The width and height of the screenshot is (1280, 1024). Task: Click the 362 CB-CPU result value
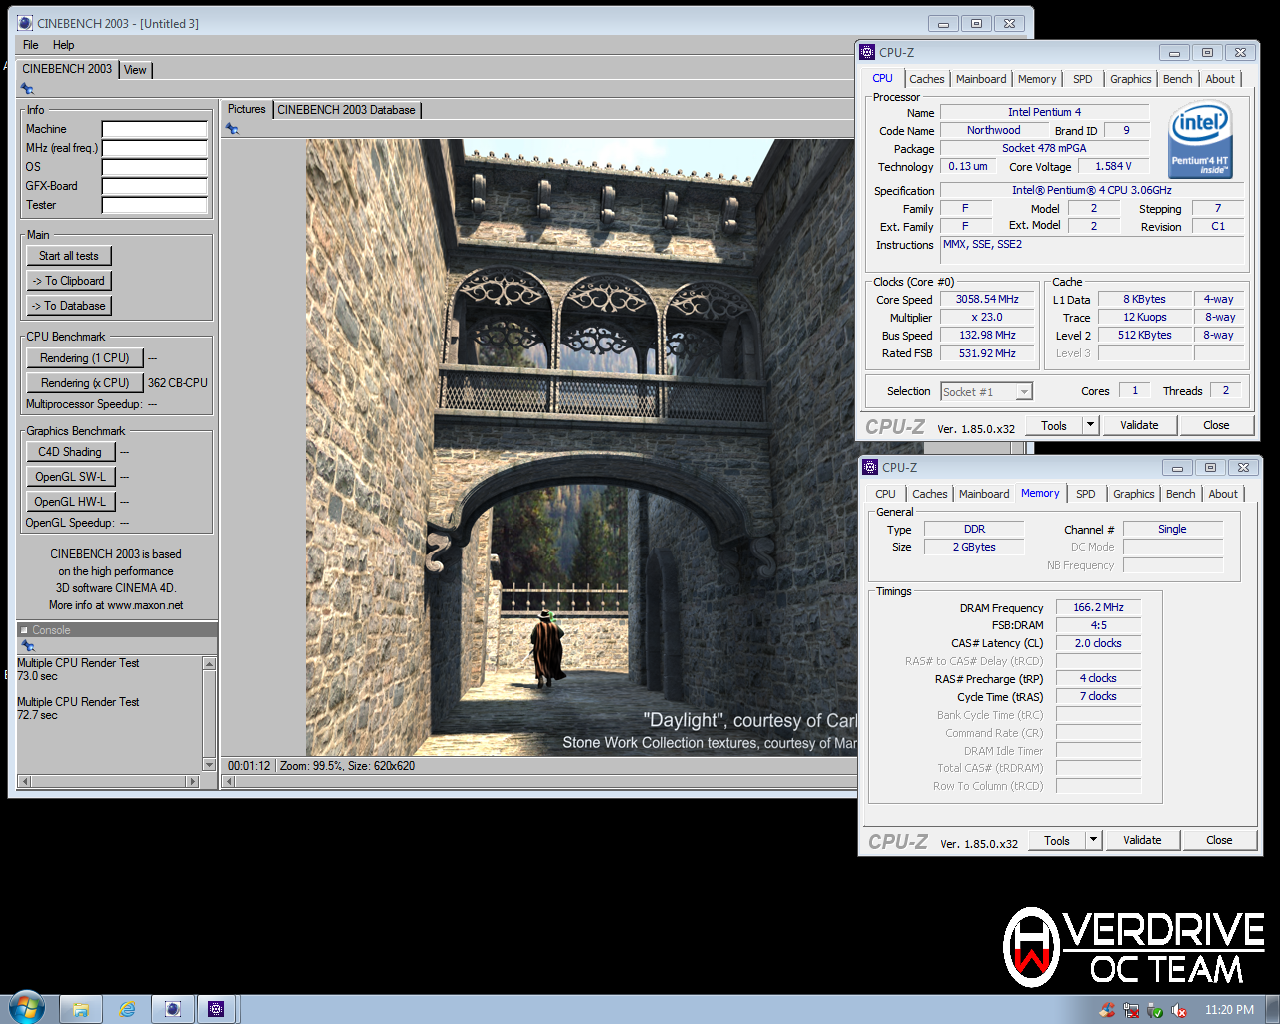point(178,383)
